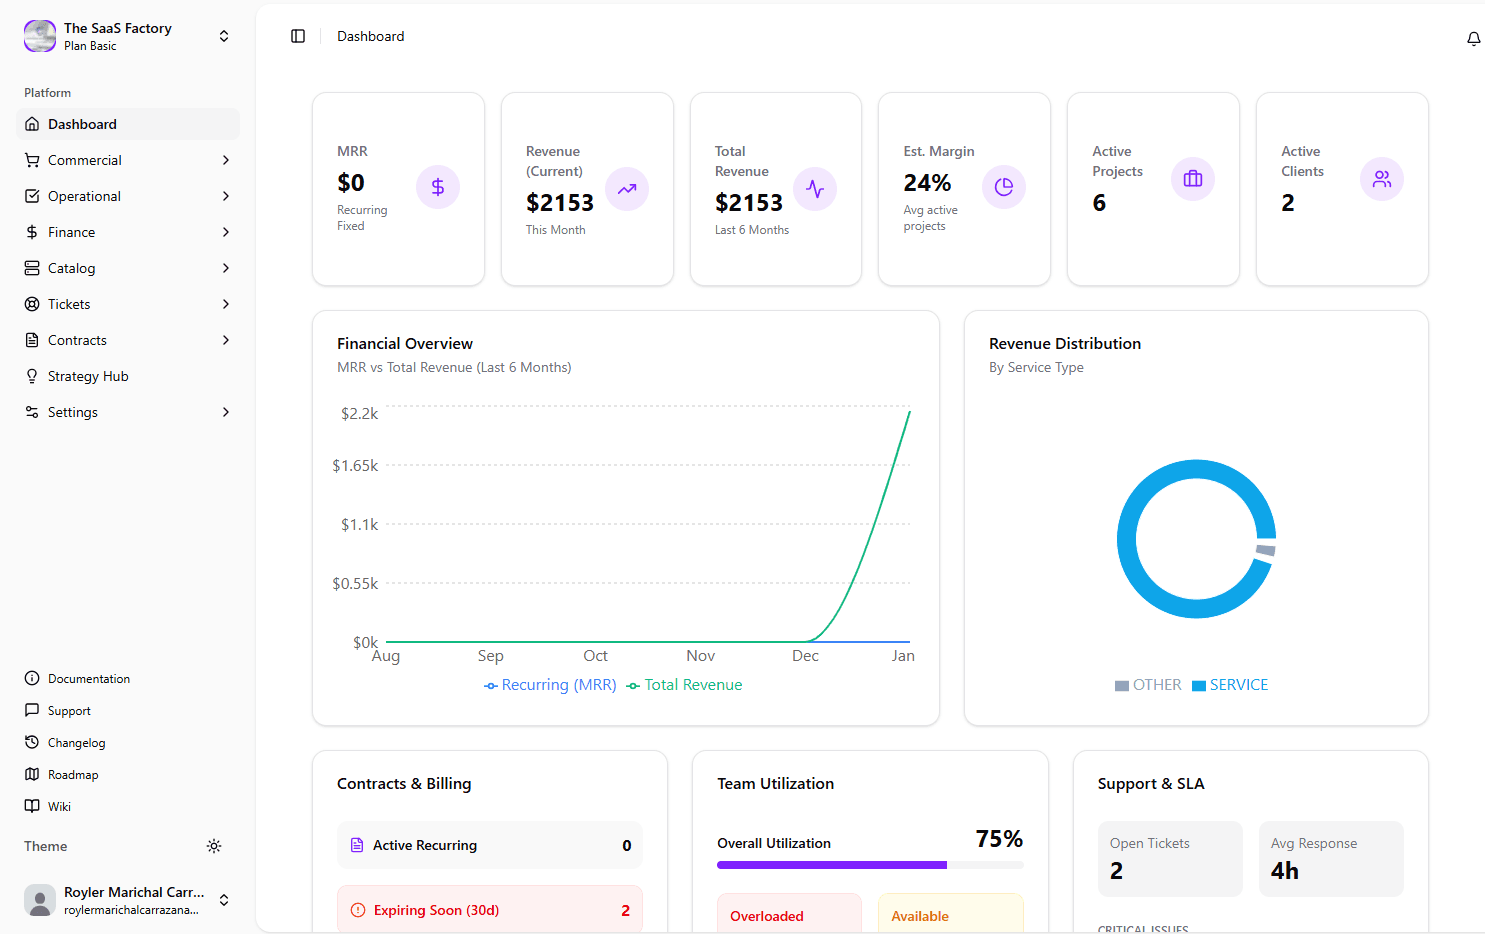Open the Changelog link
This screenshot has height=934, width=1485.
(76, 743)
